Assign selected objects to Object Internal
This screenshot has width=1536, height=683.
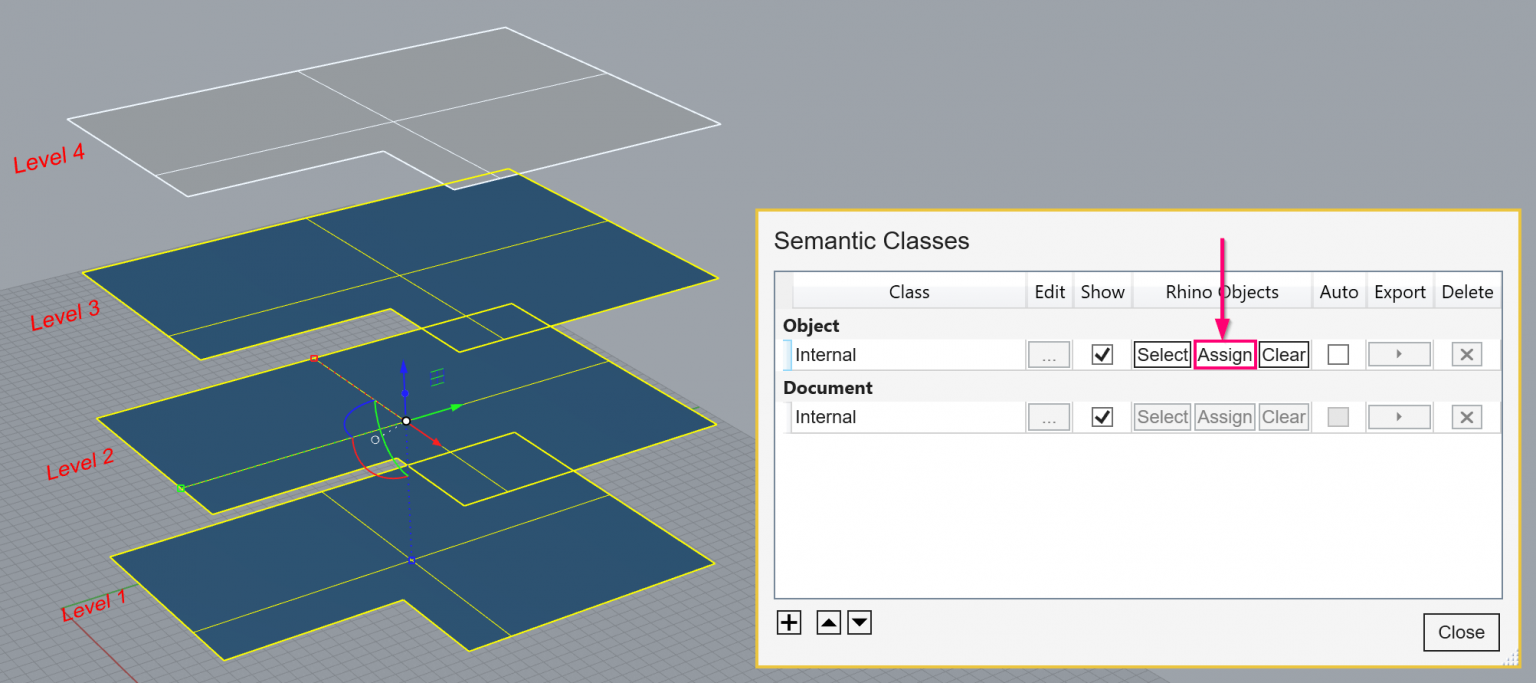(1225, 354)
